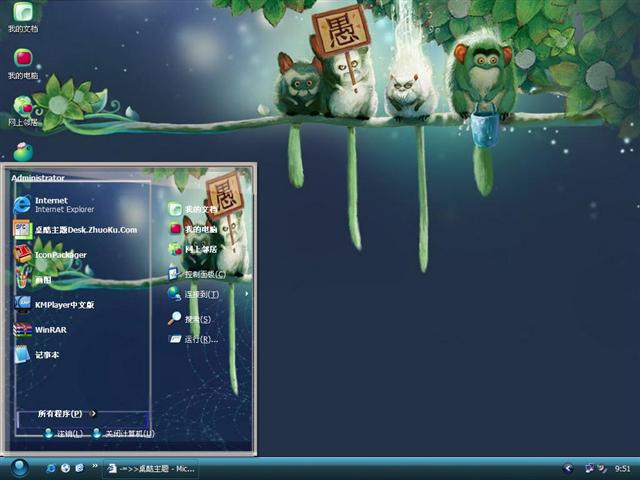This screenshot has width=640, height=480.
Task: Open 记事本 notepad
Action: click(37, 354)
